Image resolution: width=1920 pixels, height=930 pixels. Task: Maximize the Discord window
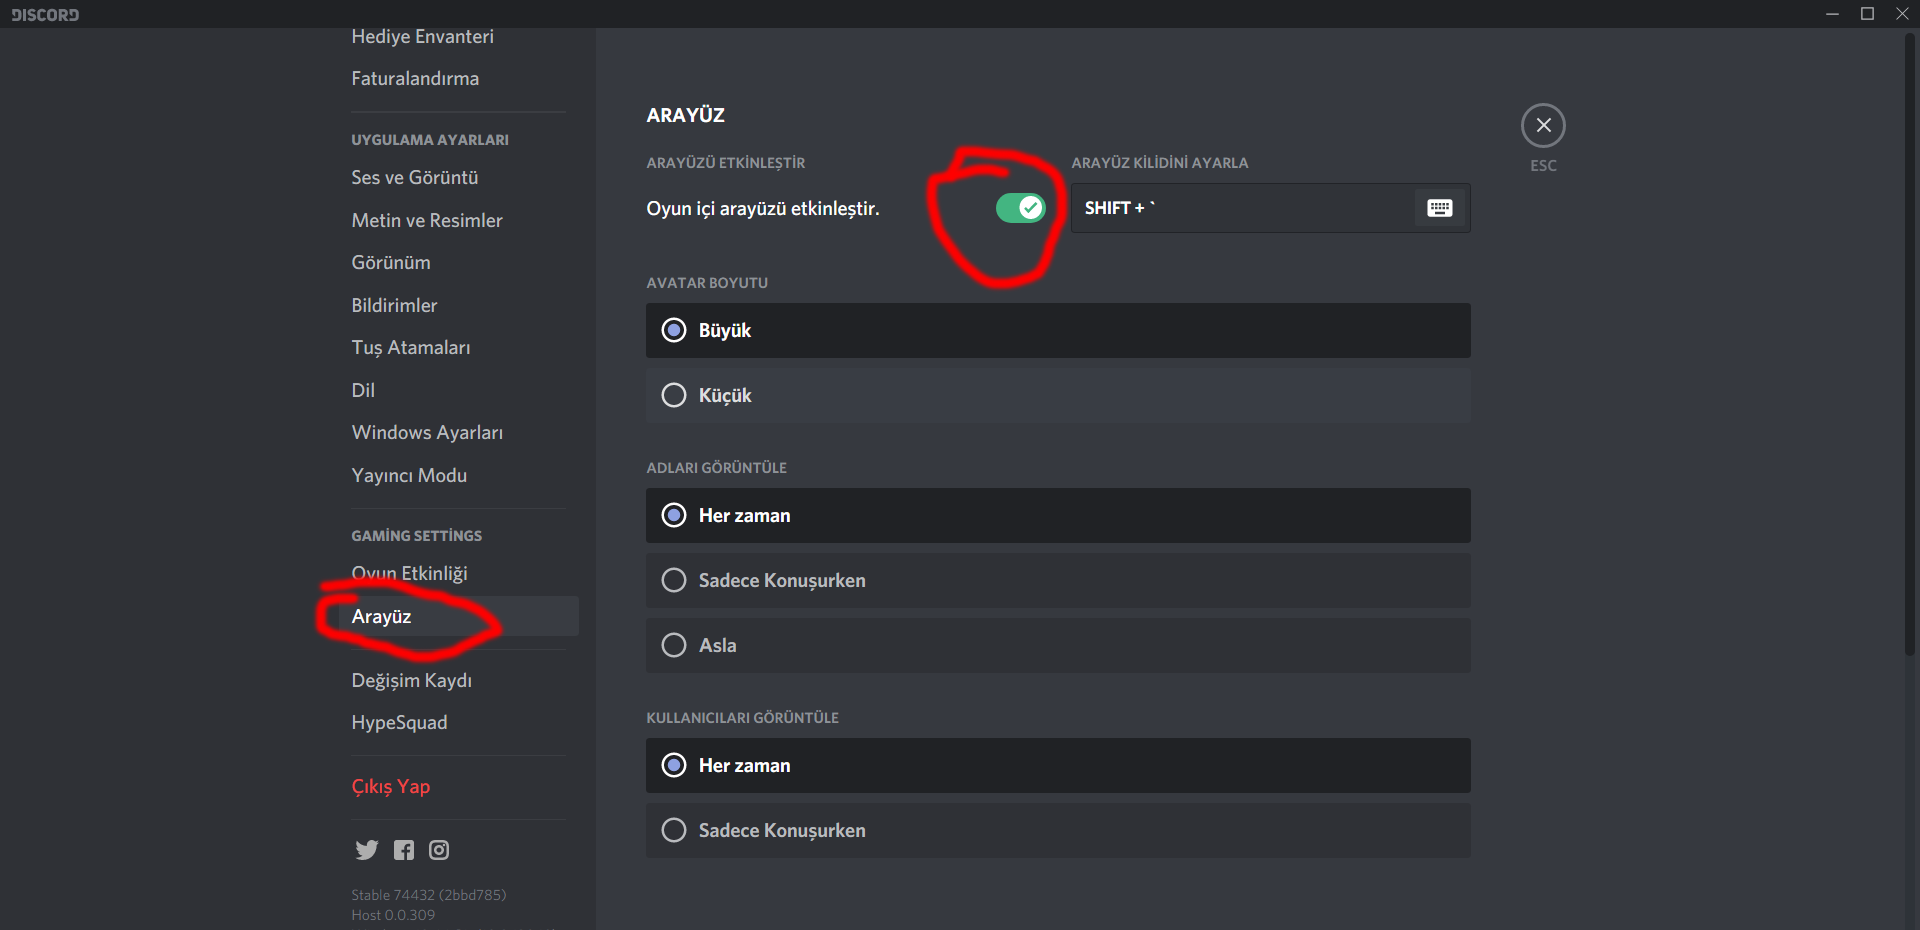click(x=1867, y=14)
